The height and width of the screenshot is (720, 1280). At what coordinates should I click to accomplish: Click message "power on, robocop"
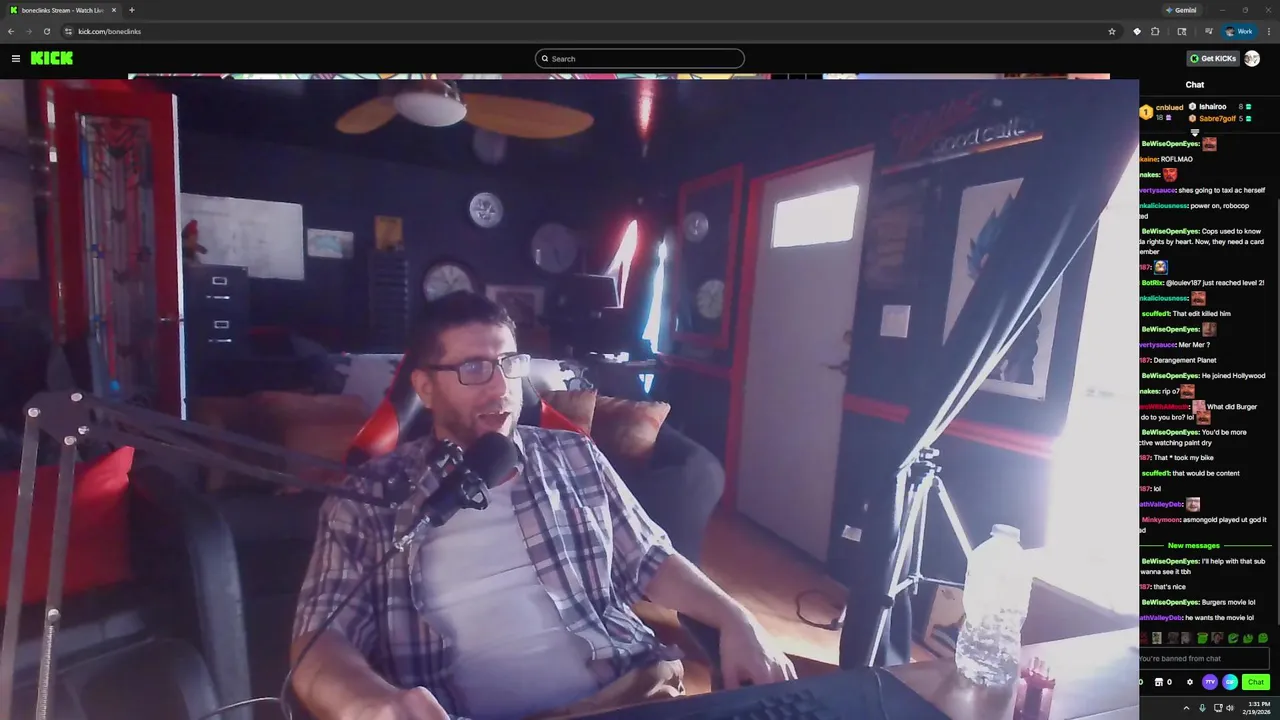(x=1219, y=206)
